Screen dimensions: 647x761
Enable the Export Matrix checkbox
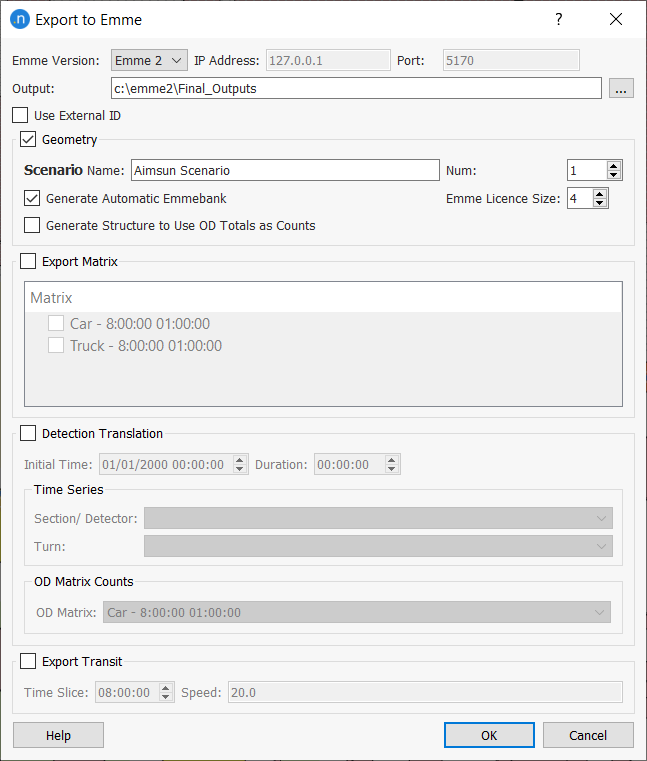[x=28, y=262]
